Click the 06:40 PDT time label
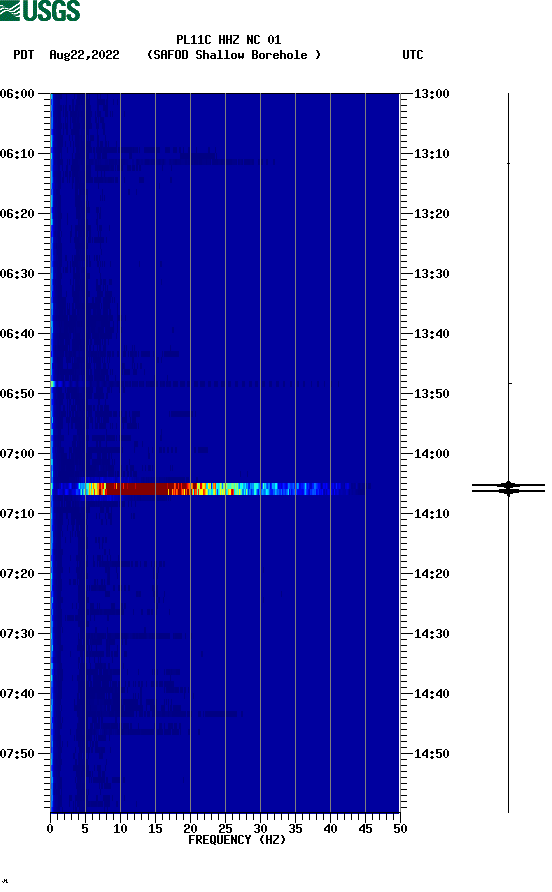 18,333
